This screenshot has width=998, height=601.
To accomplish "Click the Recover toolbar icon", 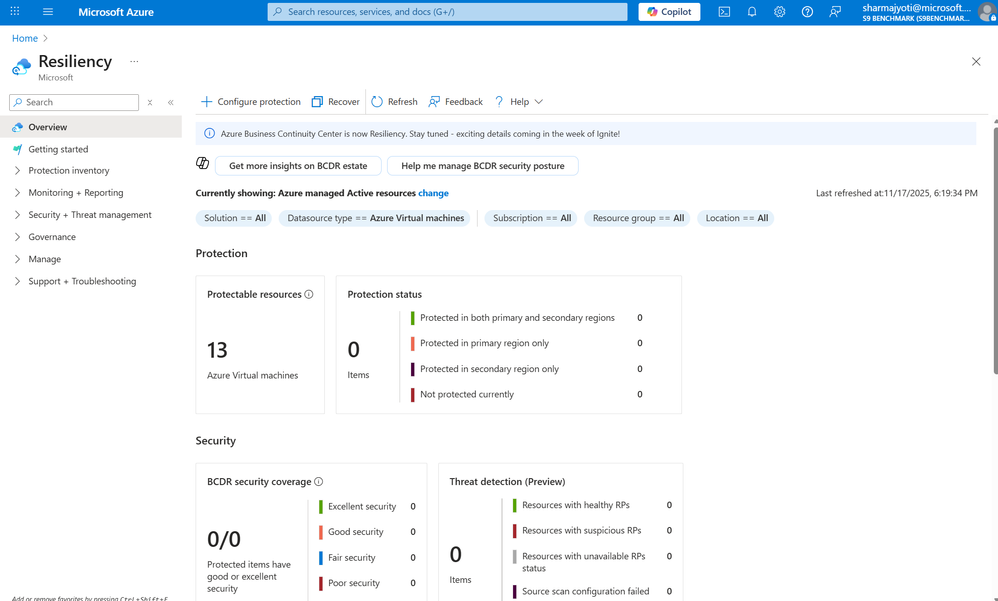I will click(317, 102).
